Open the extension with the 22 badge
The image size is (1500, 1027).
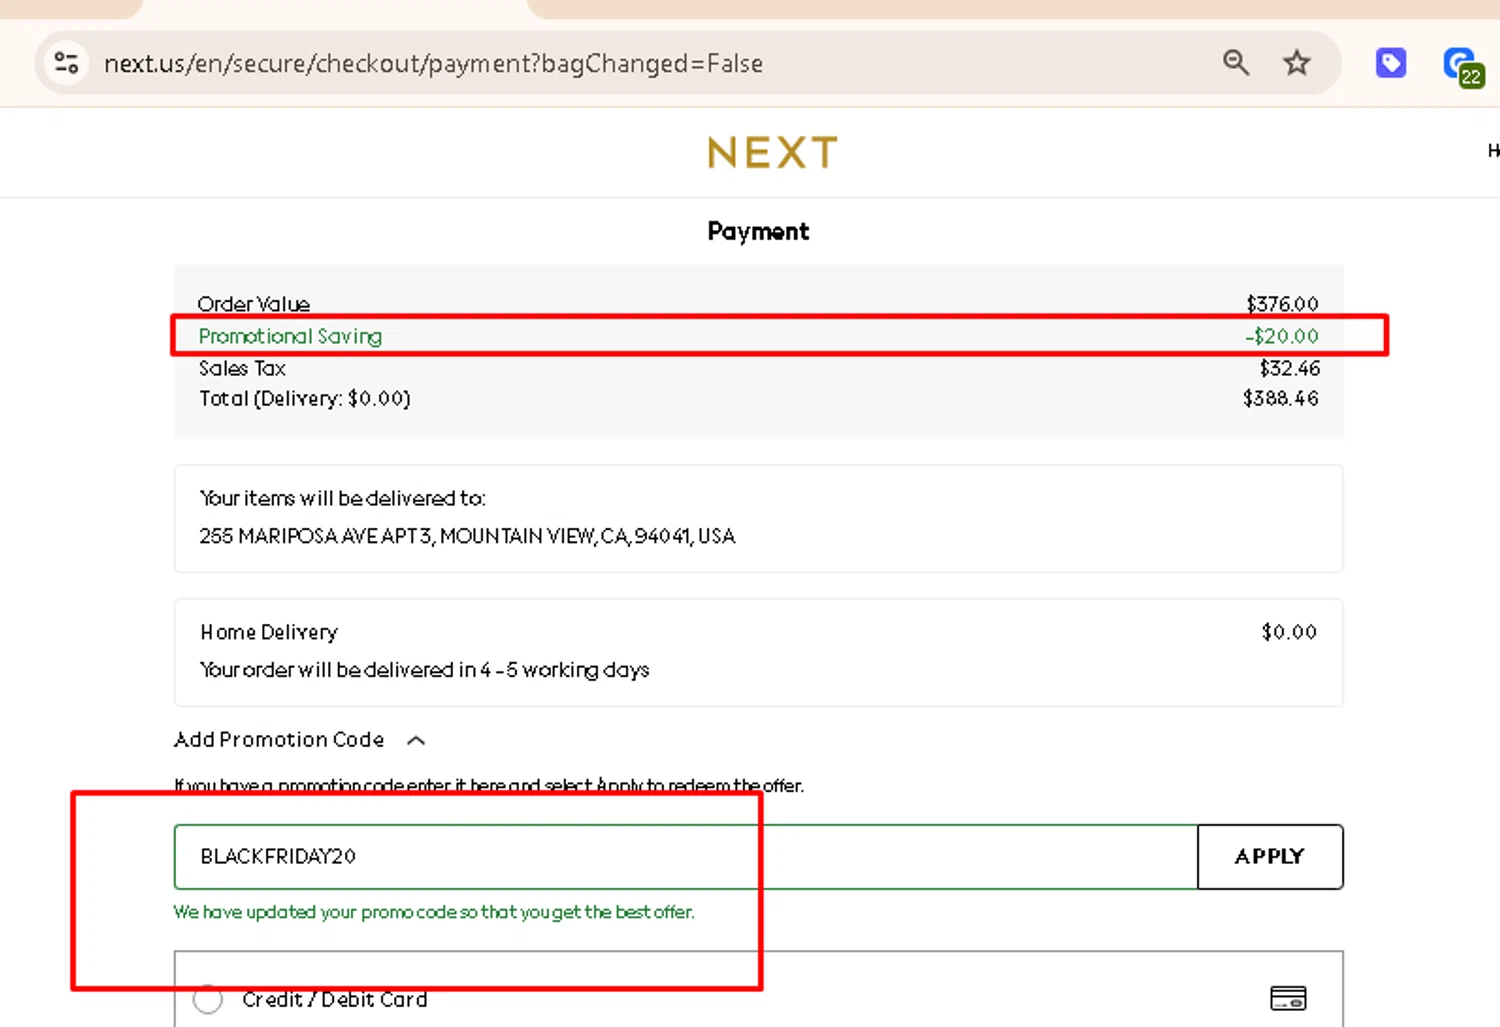[1463, 67]
